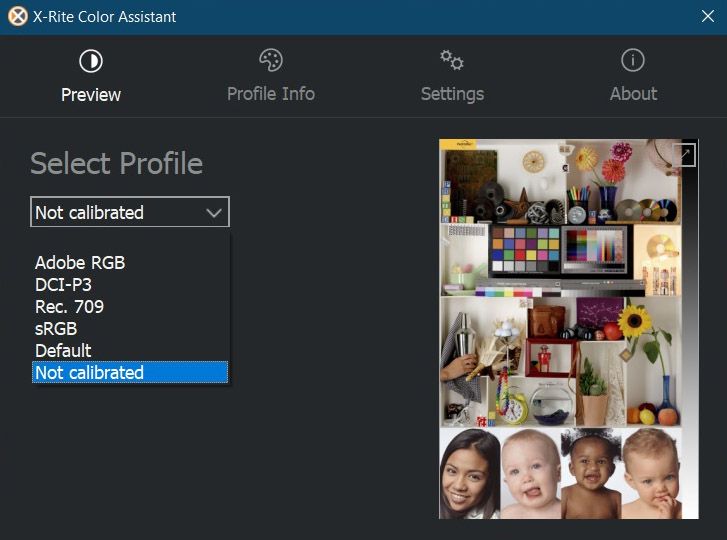Choose the Default profile option
This screenshot has width=727, height=540.
pyautogui.click(x=63, y=351)
